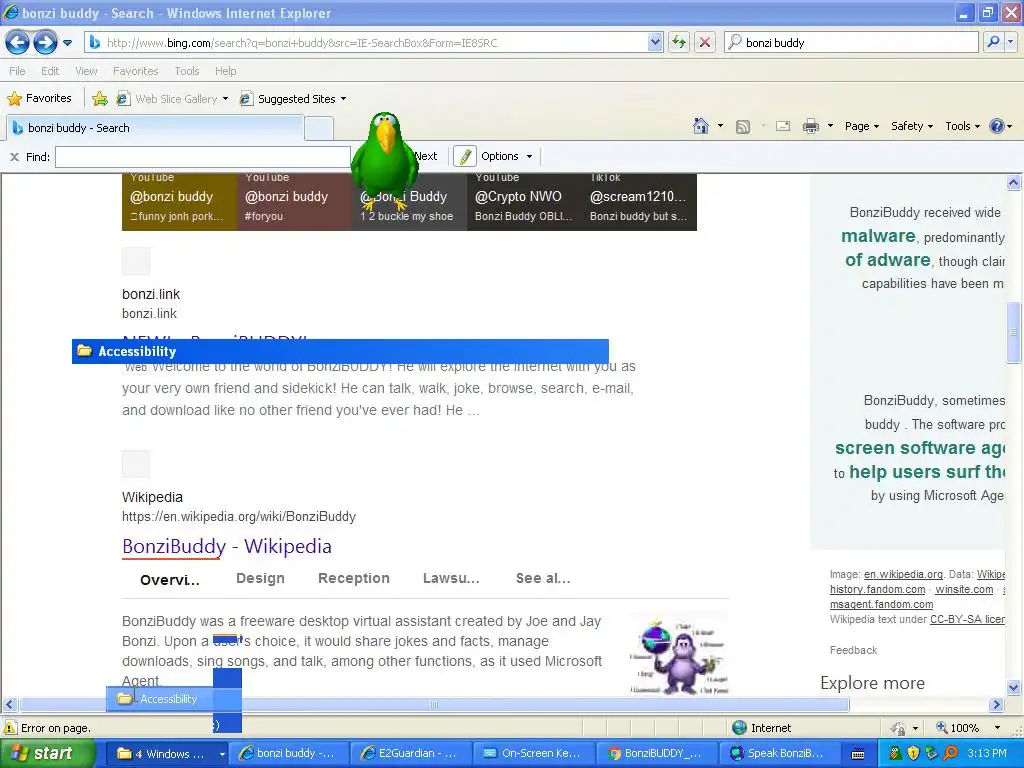Screen dimensions: 1024x768
Task: Open the search provider dropdown arrow
Action: 1010,42
